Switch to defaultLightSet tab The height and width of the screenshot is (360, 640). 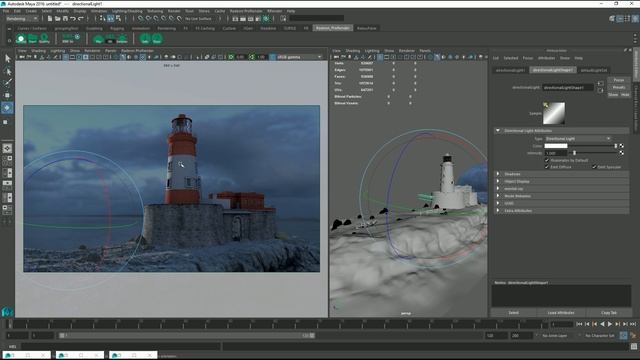click(x=594, y=70)
